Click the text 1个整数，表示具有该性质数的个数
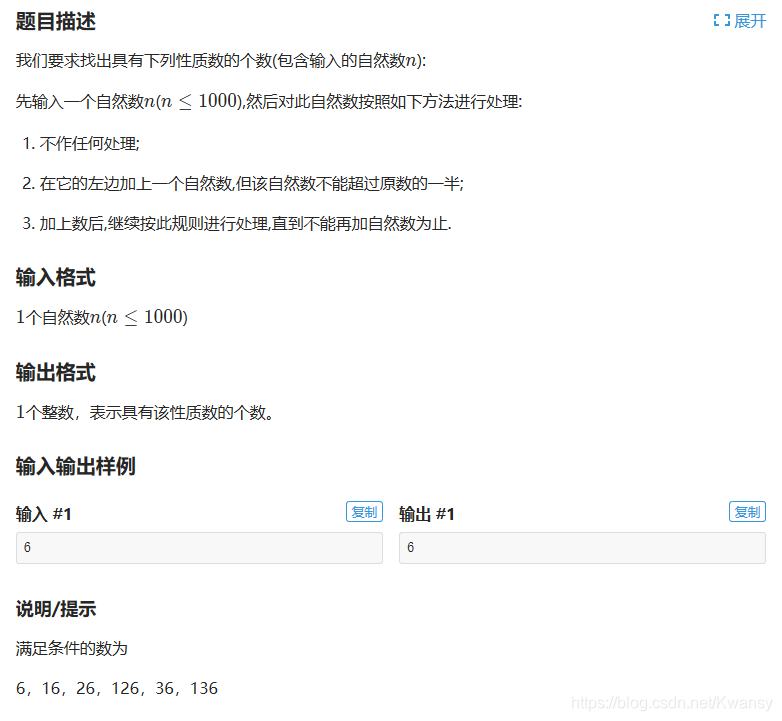782x721 pixels. (x=145, y=412)
